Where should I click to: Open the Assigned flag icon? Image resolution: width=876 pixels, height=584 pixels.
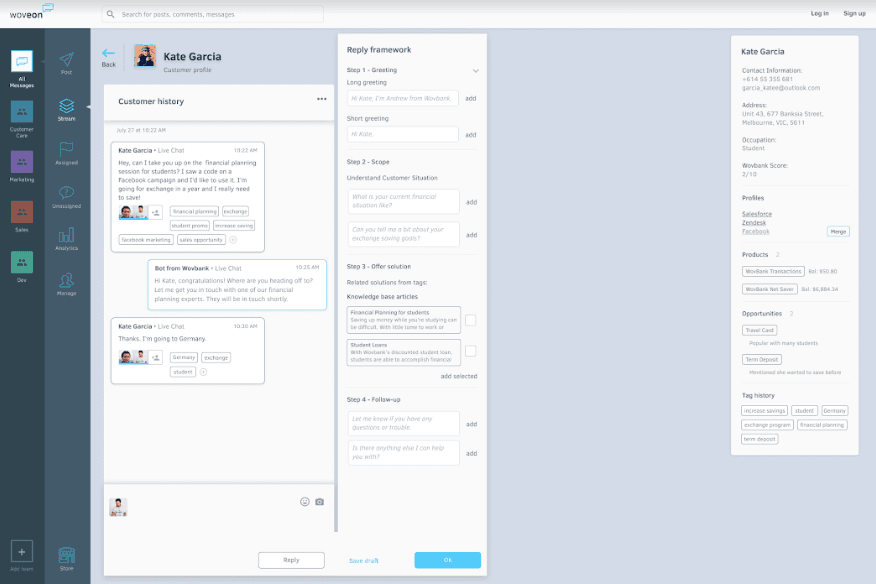[x=66, y=150]
